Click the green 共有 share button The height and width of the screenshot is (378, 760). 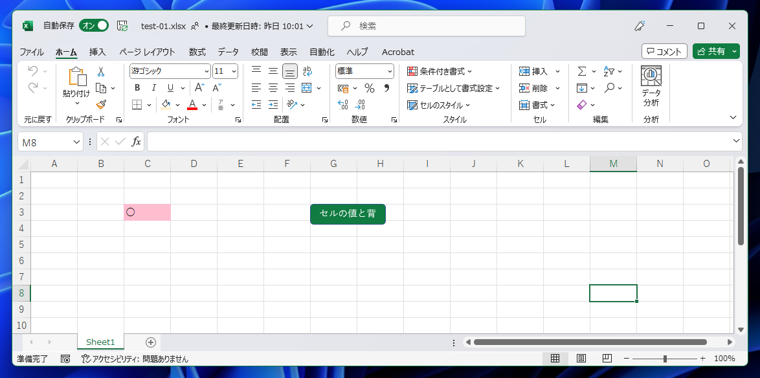(716, 51)
